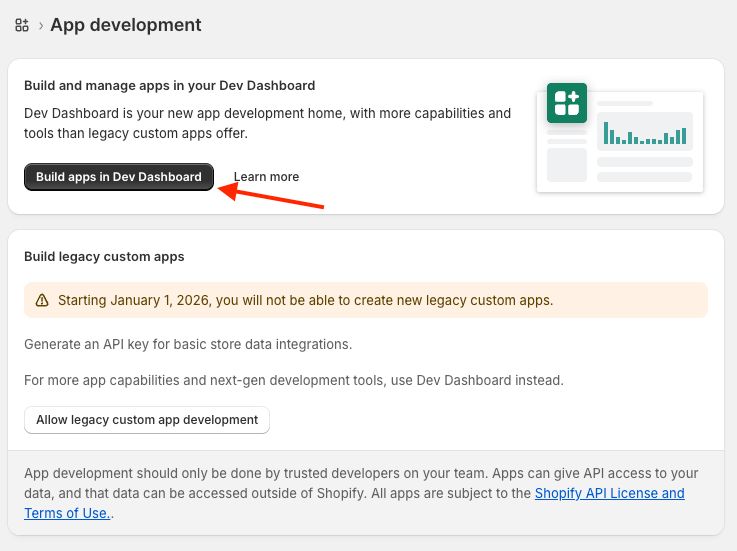Click the Build and manage apps heading
The width and height of the screenshot is (737, 551).
click(x=169, y=86)
